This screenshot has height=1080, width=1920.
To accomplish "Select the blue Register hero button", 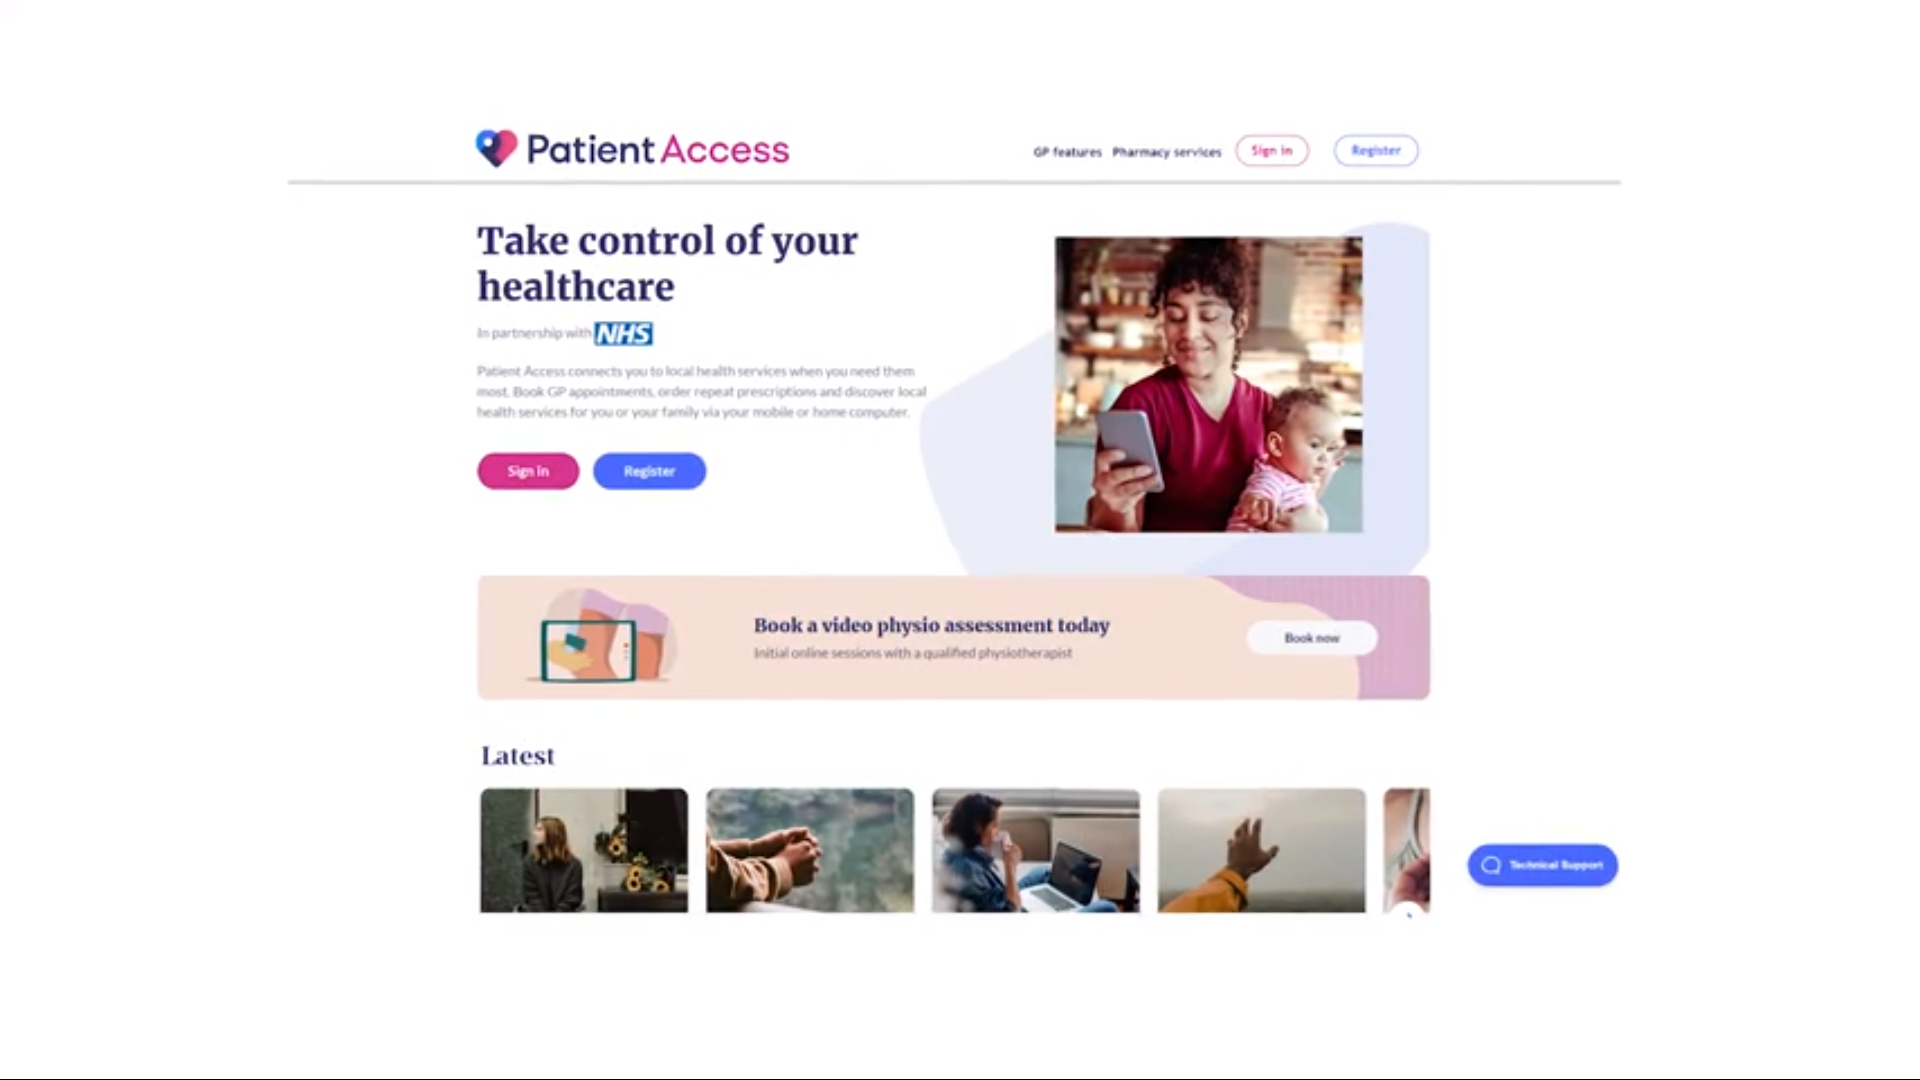I will [x=649, y=471].
